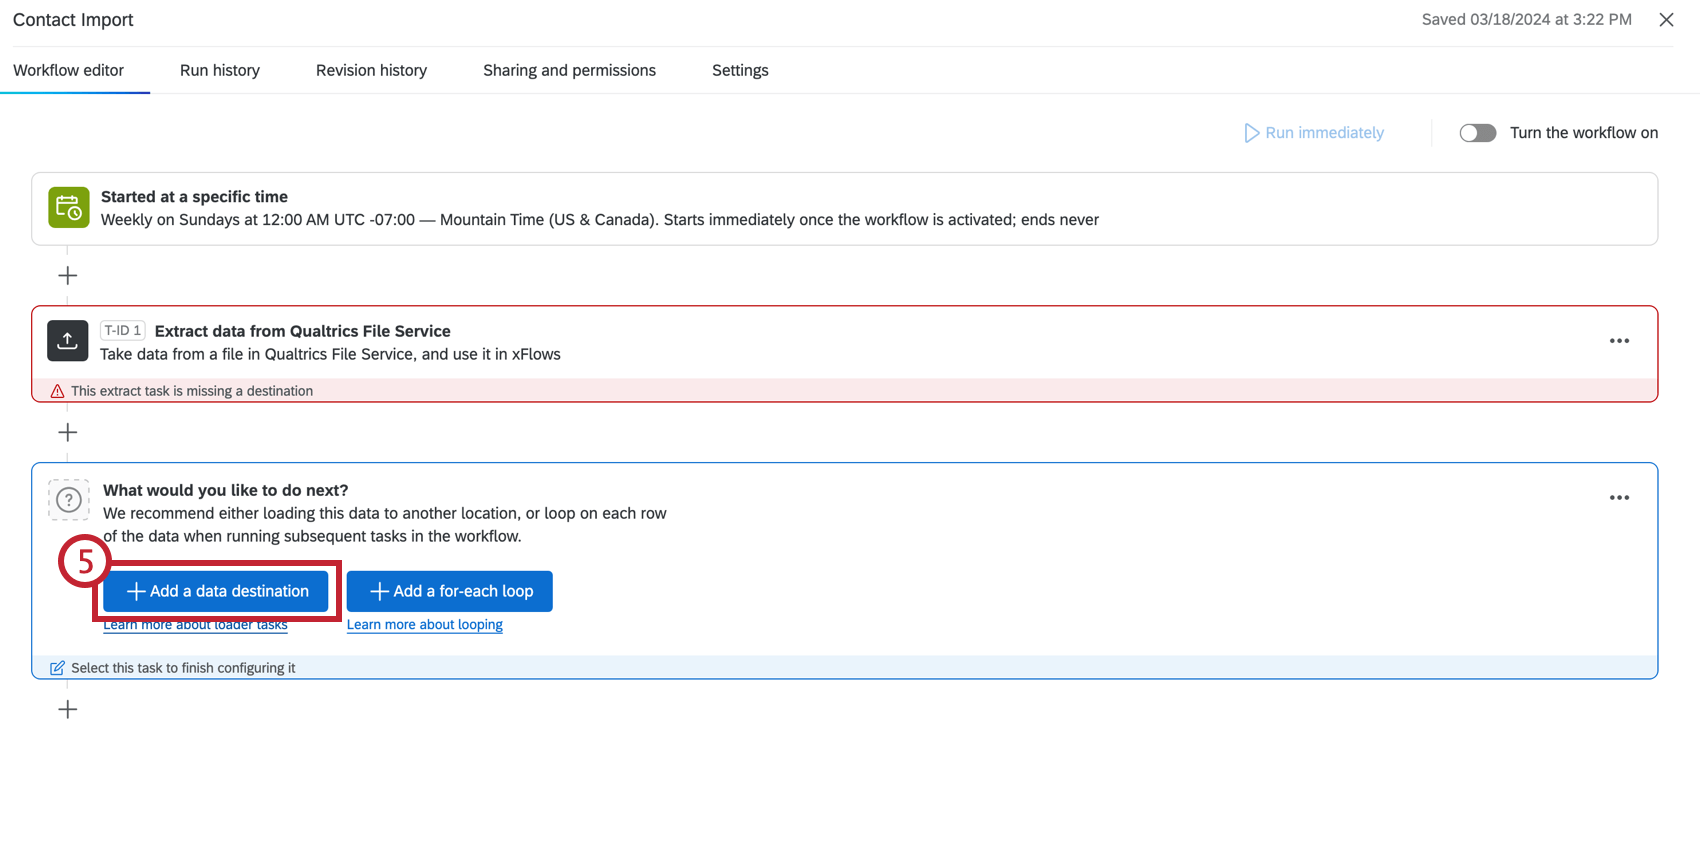Viewport: 1700px width, 850px height.
Task: Open options menu for Extract data task
Action: tap(1619, 341)
